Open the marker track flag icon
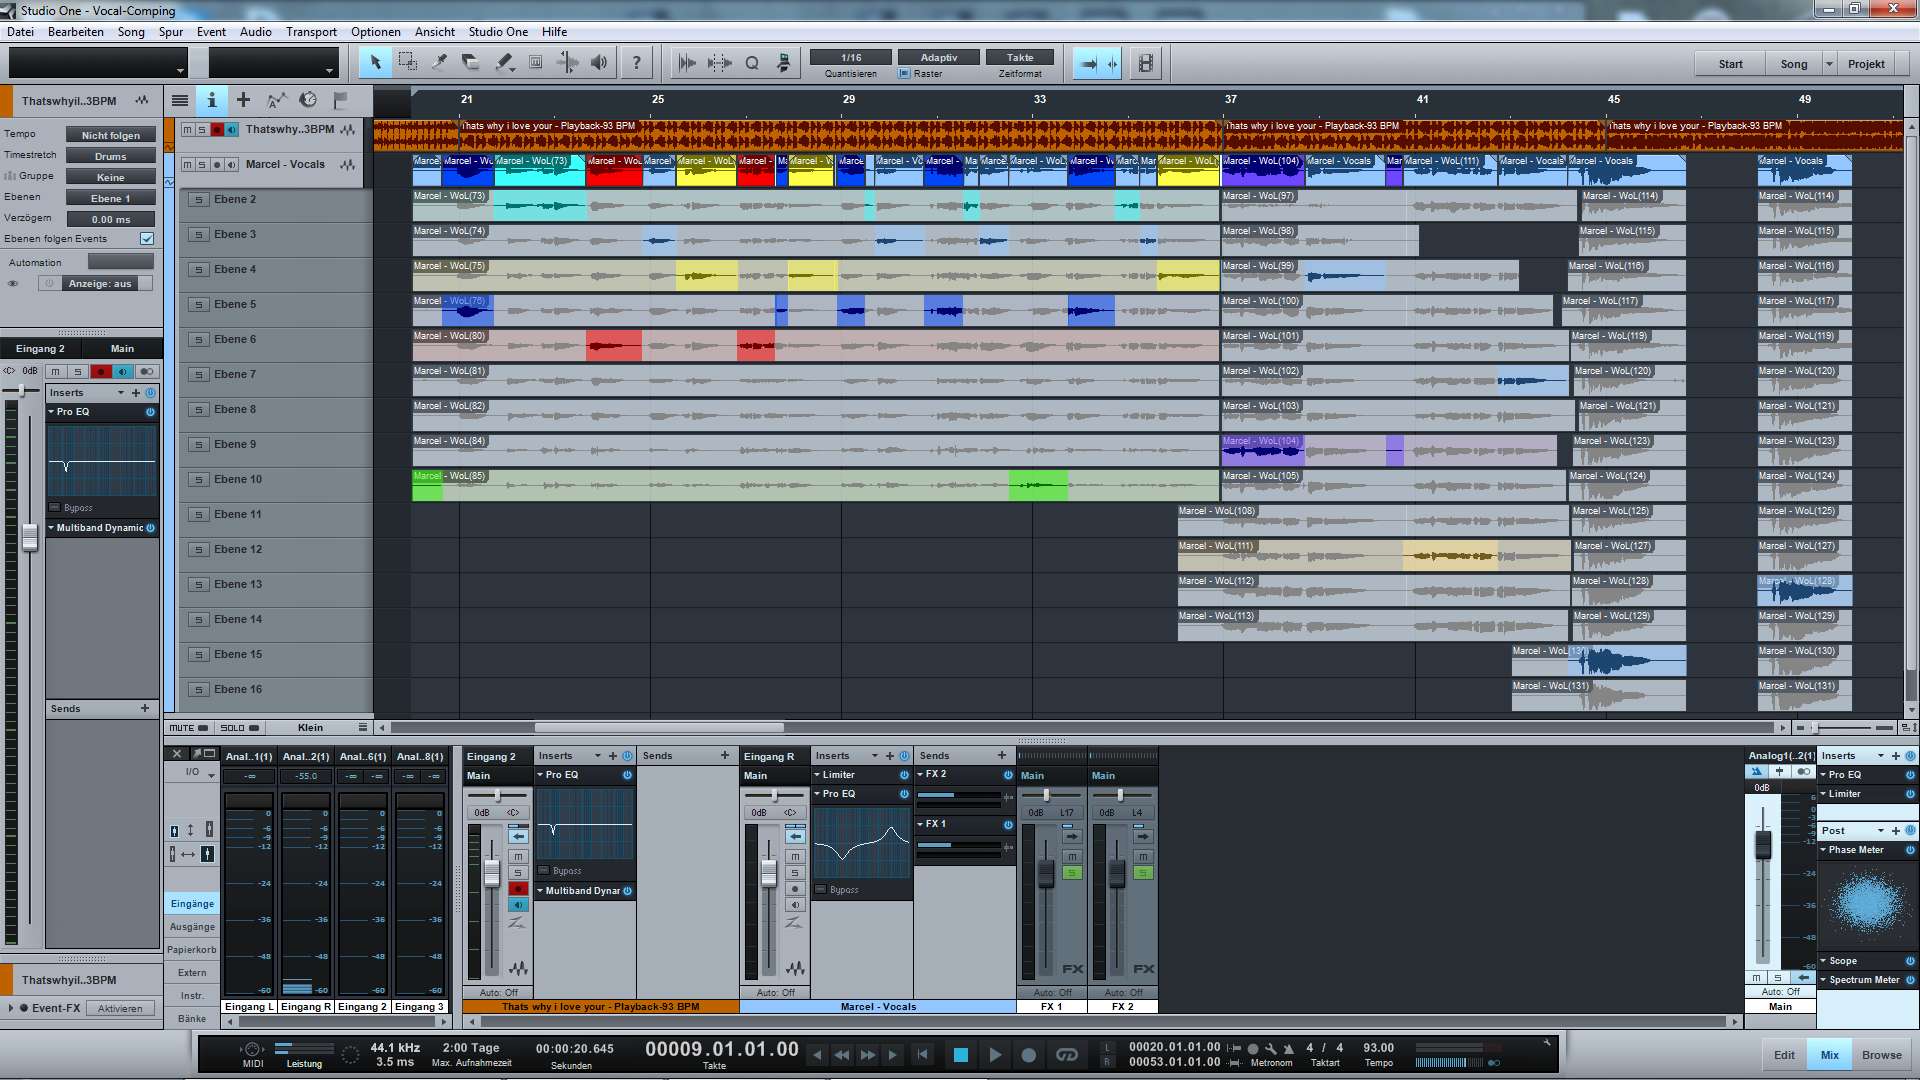The image size is (1920, 1080). coord(340,100)
